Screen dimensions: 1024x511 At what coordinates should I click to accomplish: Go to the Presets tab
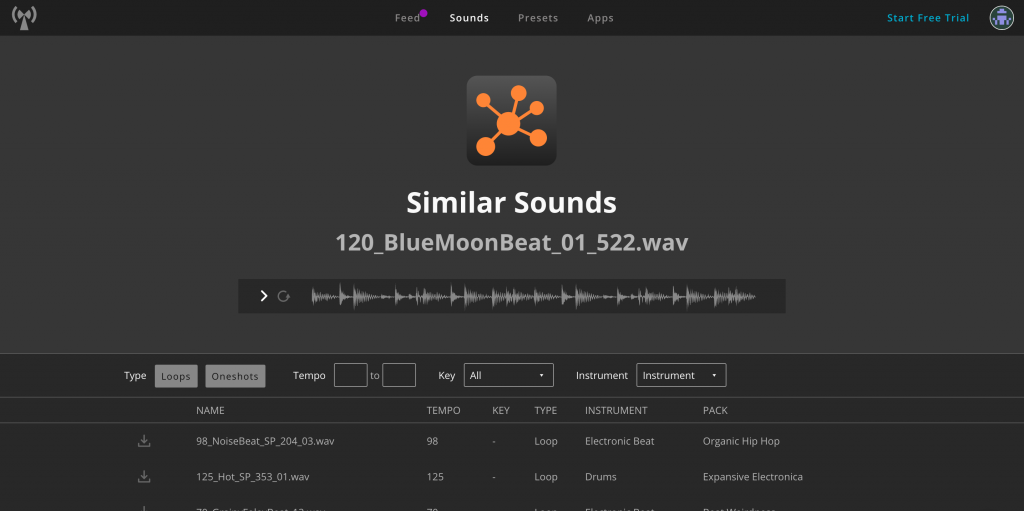tap(538, 18)
